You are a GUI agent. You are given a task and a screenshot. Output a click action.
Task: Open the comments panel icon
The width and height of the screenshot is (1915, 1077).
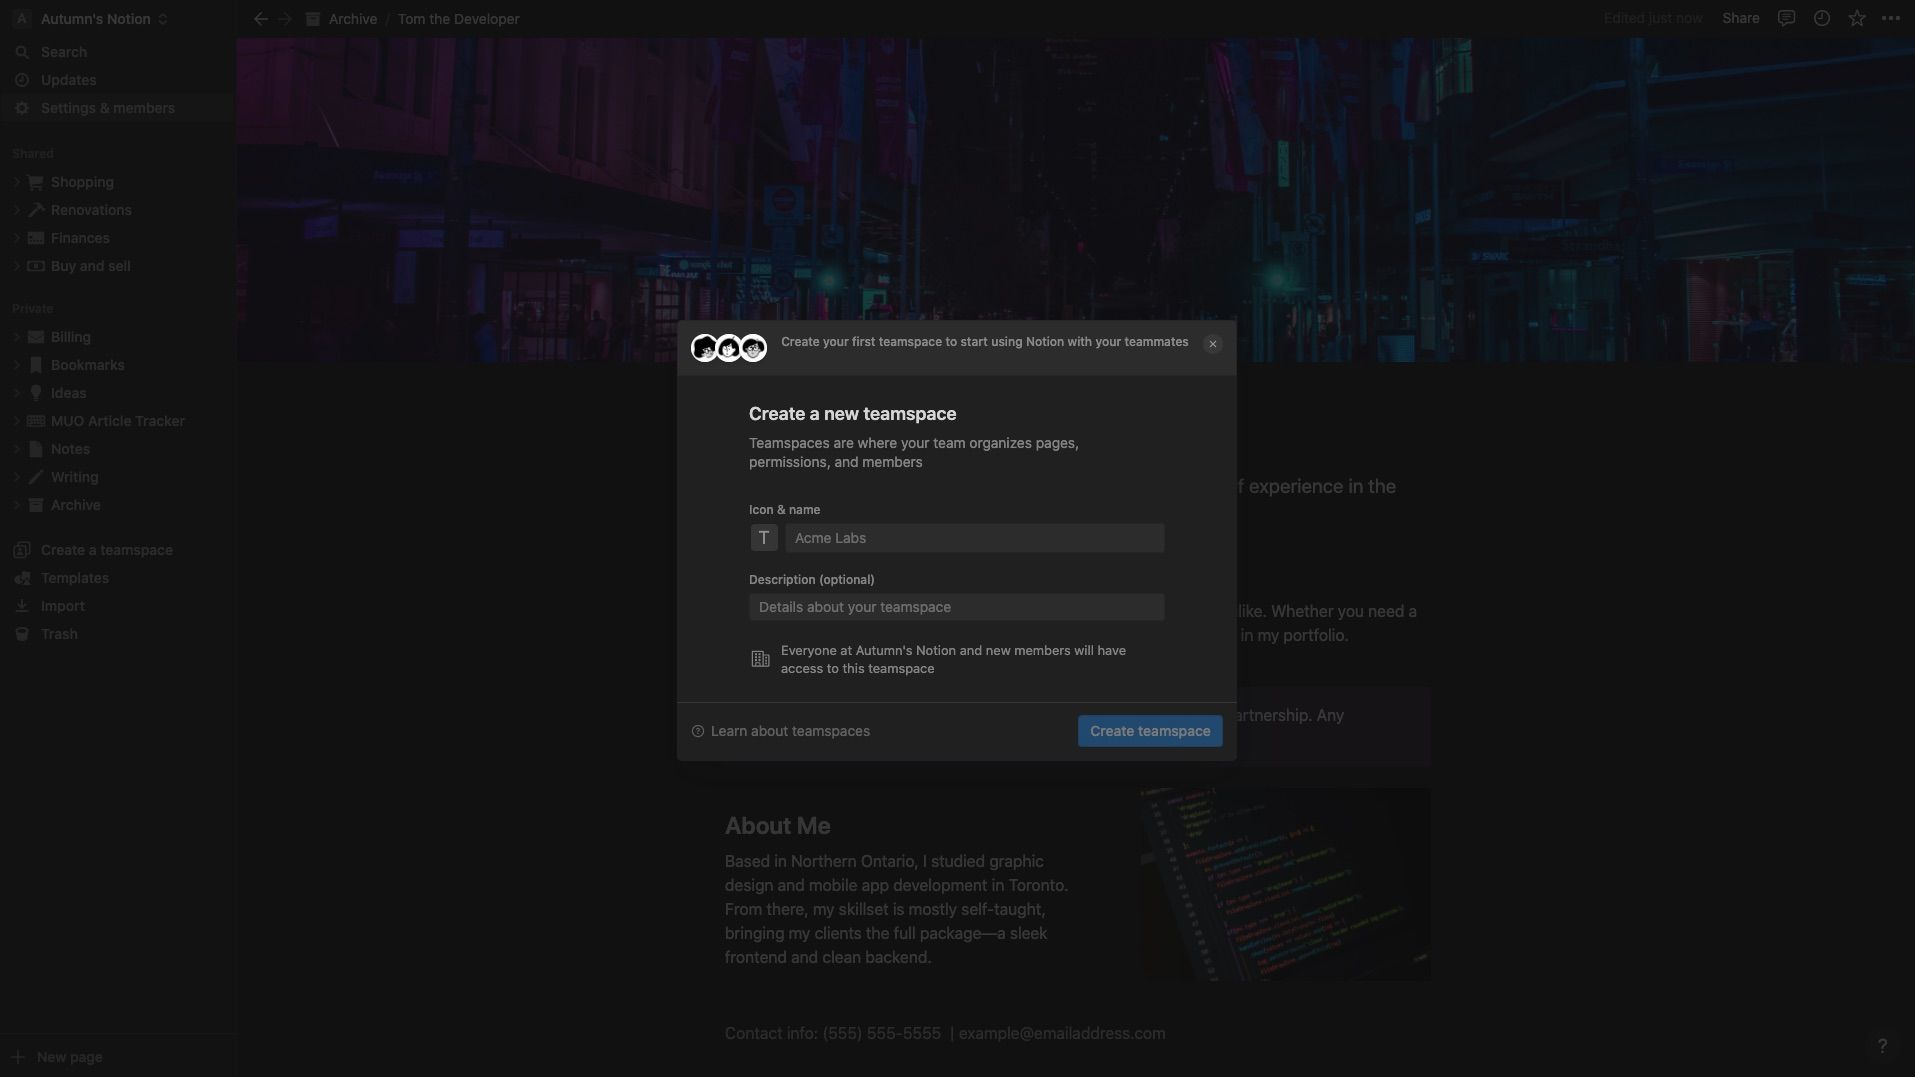1786,18
